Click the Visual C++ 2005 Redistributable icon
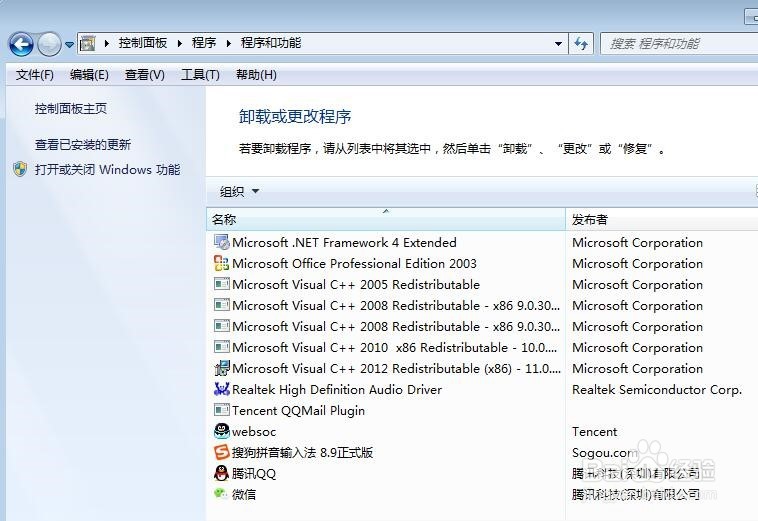This screenshot has height=521, width=758. coord(221,284)
